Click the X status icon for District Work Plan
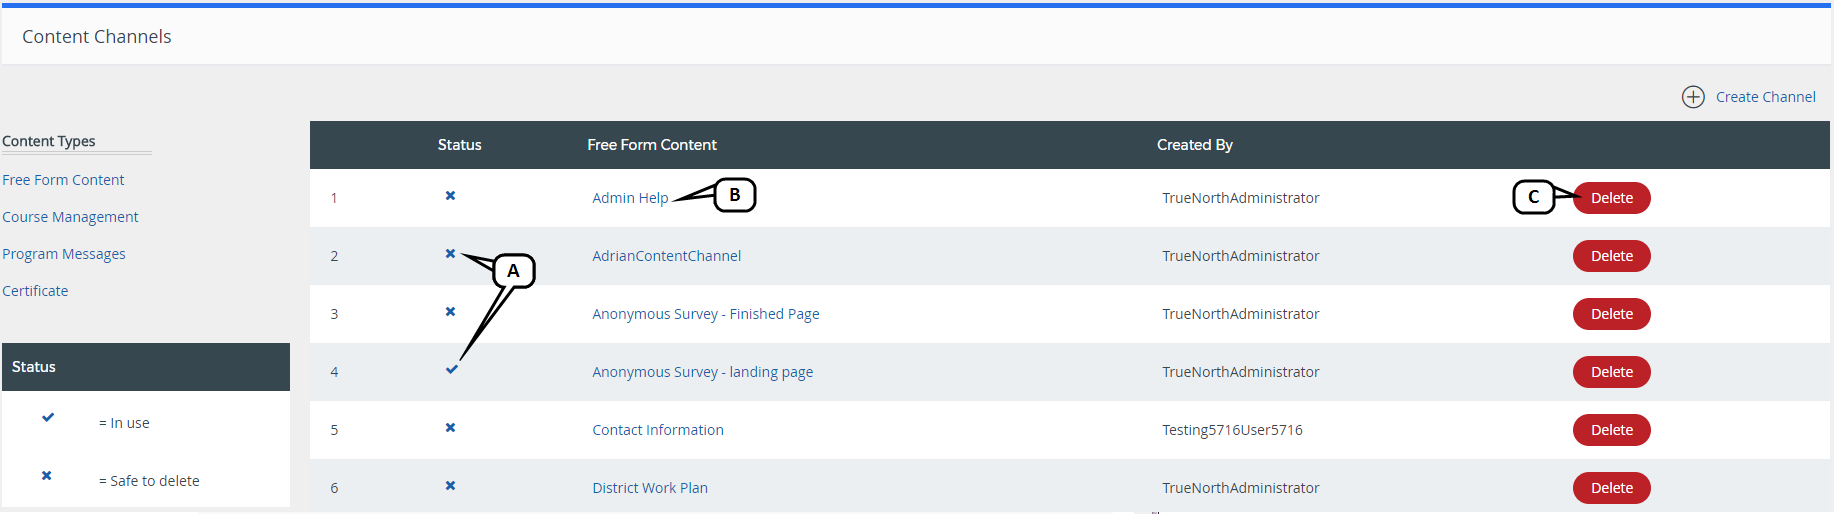The height and width of the screenshot is (514, 1834). pos(450,486)
